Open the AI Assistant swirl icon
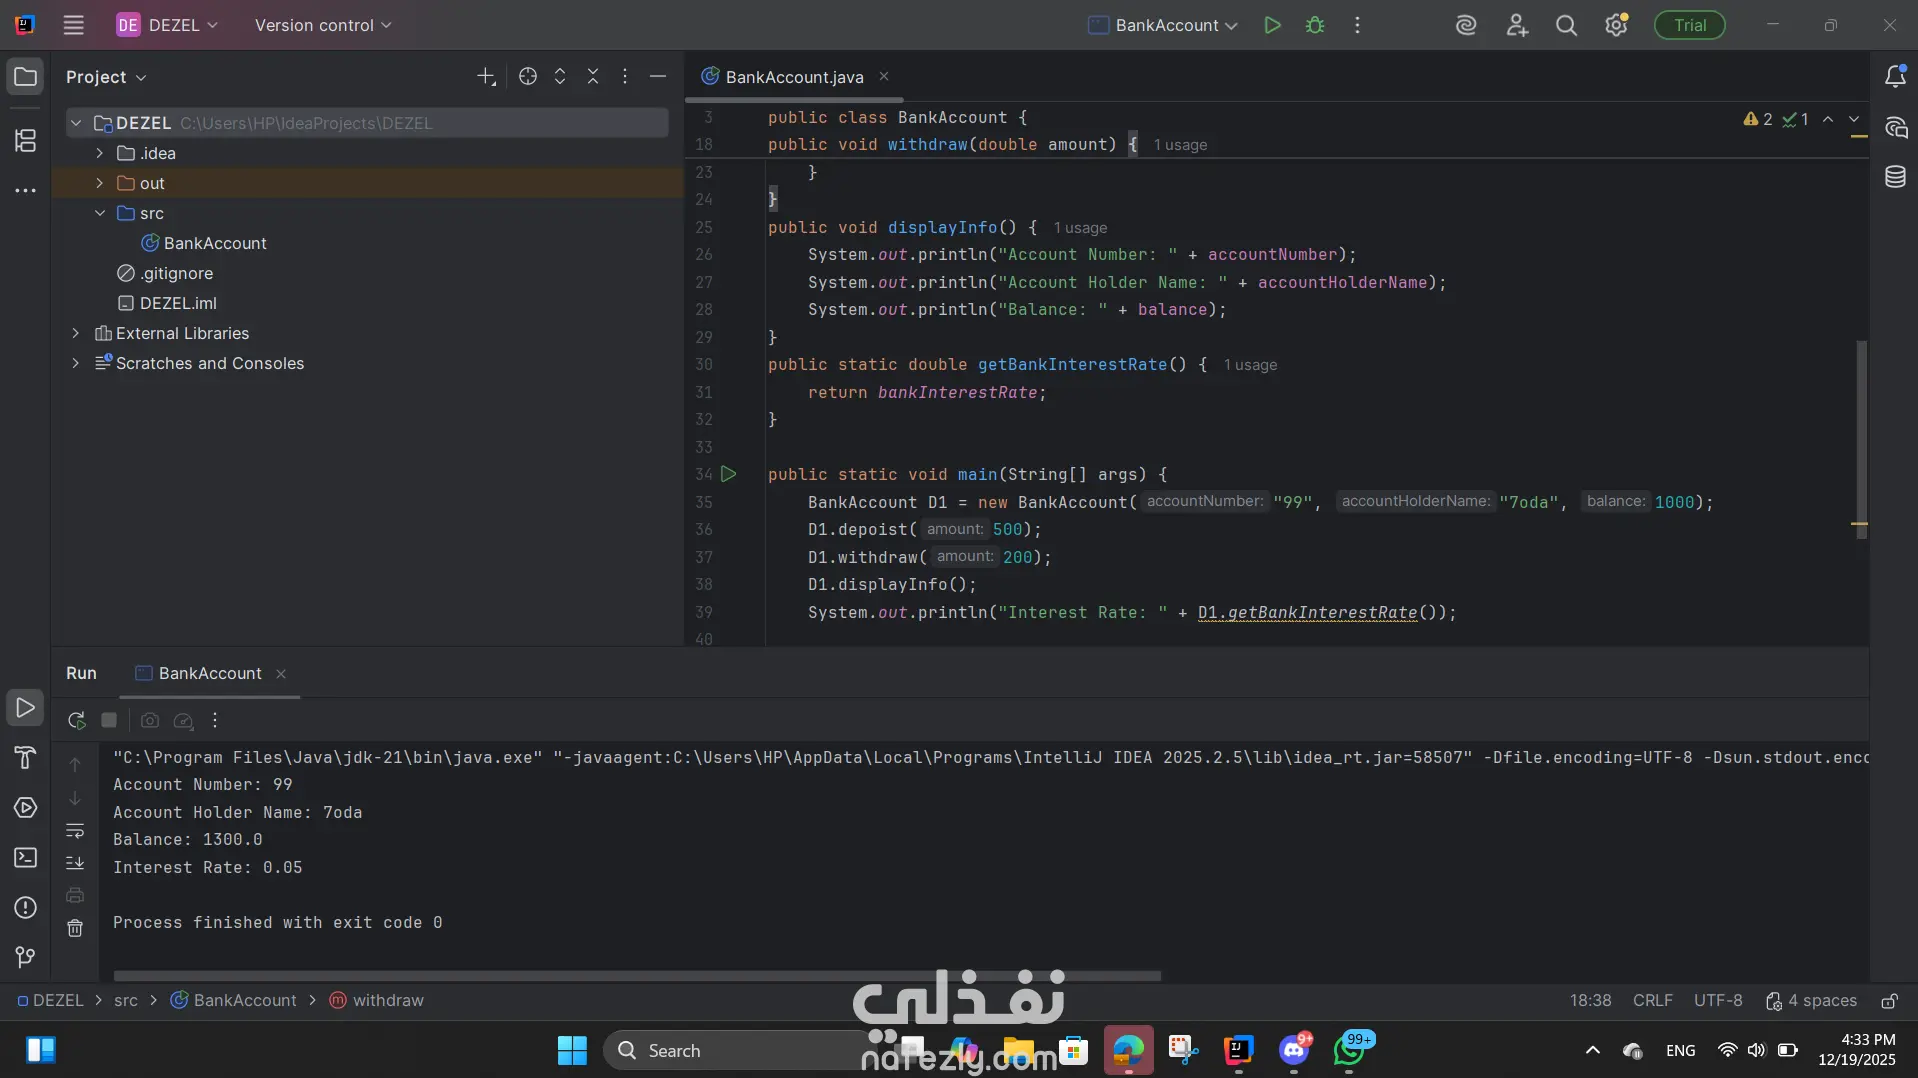 point(1466,25)
